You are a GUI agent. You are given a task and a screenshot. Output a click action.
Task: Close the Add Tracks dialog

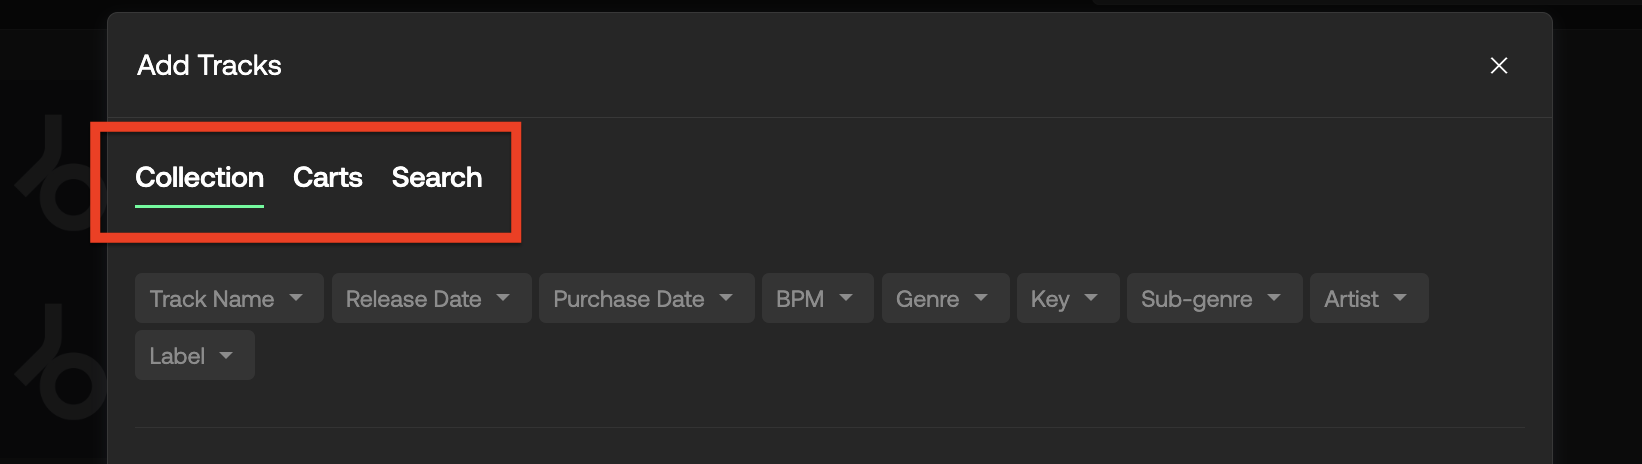(x=1498, y=66)
